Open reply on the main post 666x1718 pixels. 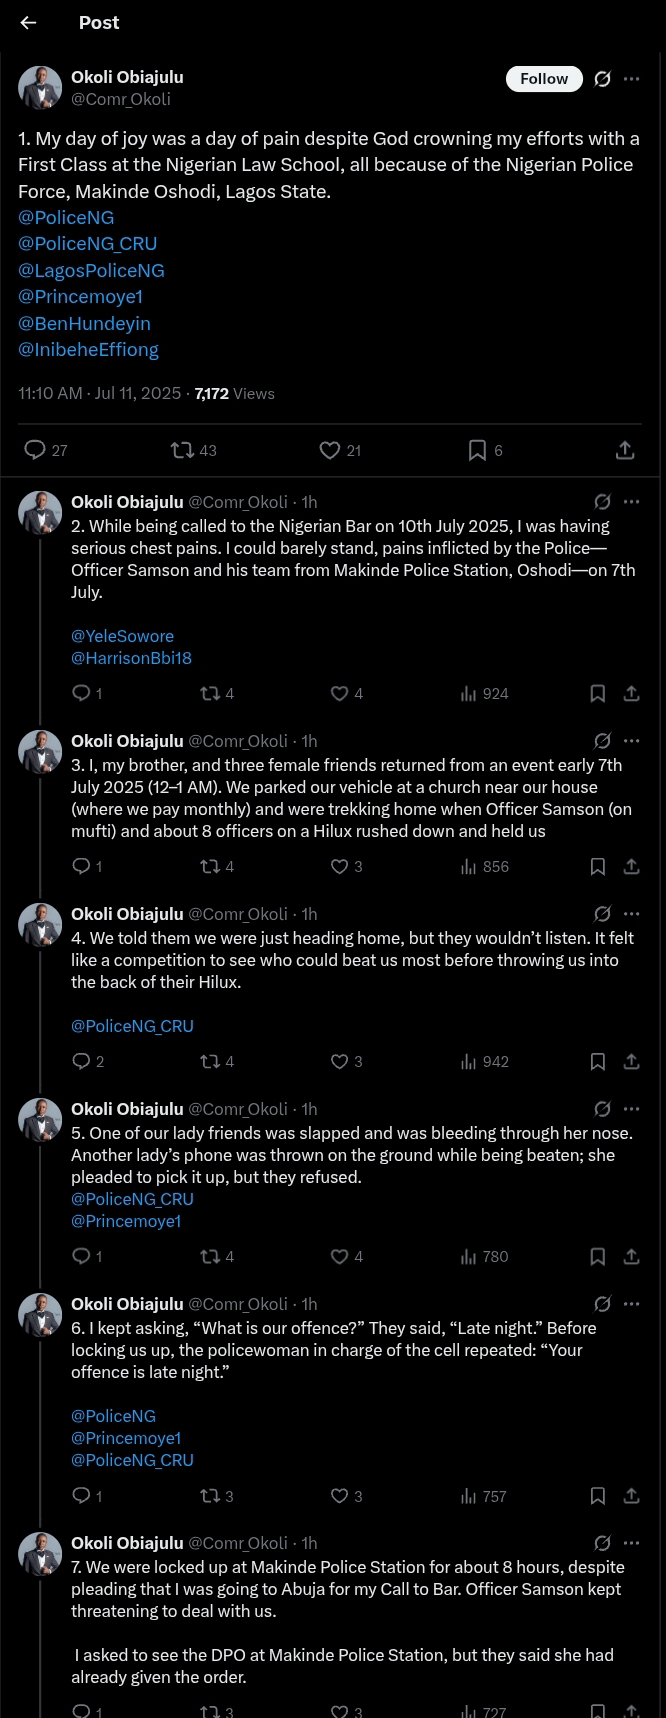pyautogui.click(x=35, y=450)
